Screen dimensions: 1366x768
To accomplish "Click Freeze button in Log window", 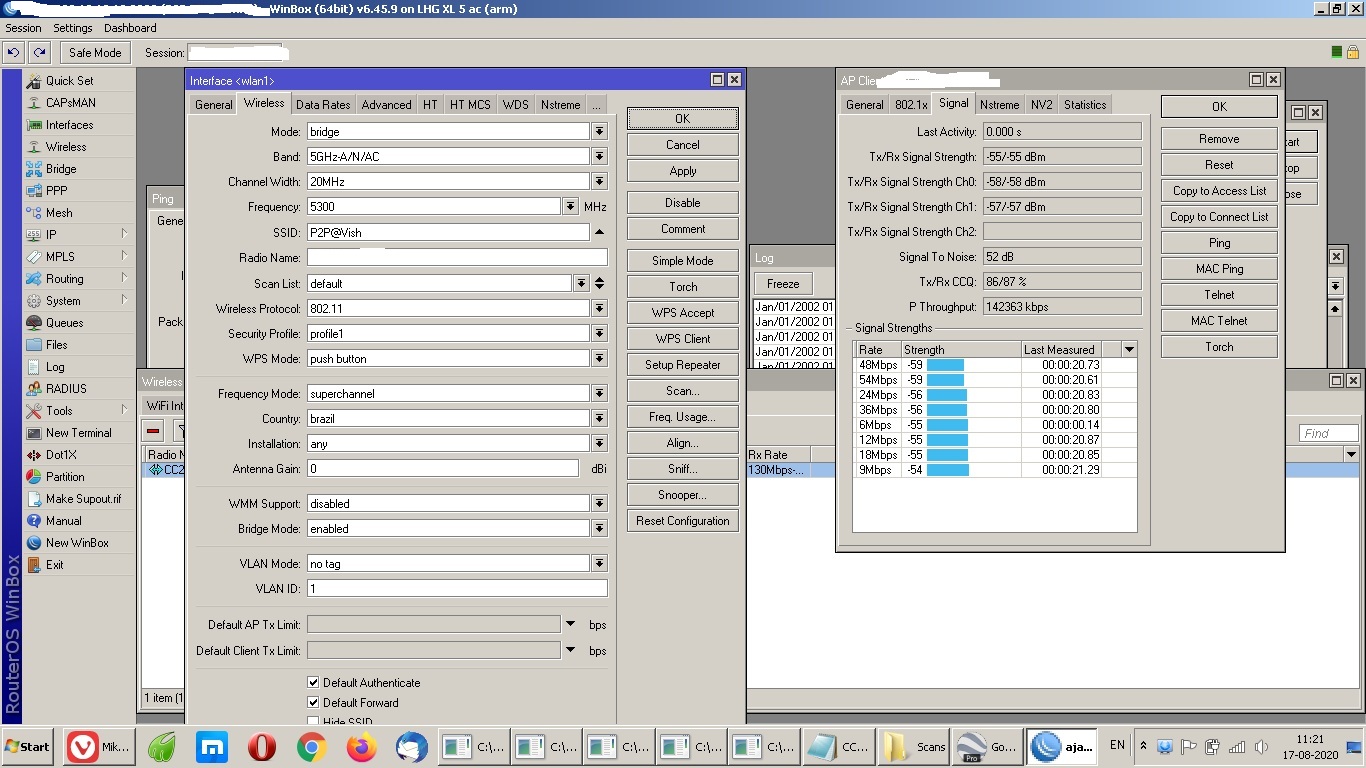I will [783, 284].
